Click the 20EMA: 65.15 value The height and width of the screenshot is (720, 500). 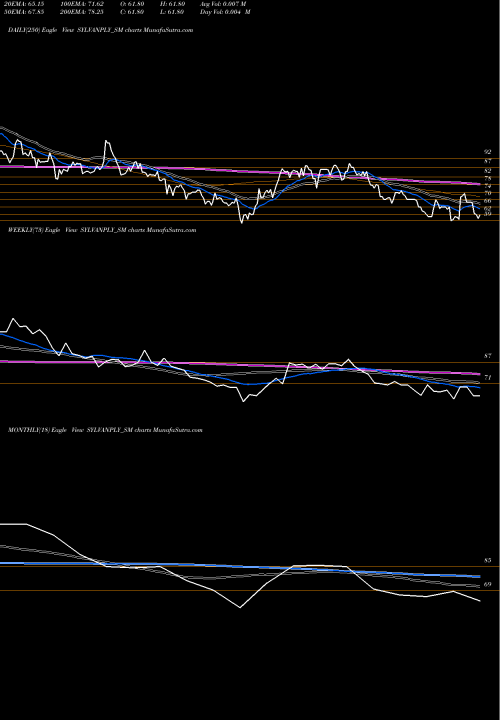(24, 4)
